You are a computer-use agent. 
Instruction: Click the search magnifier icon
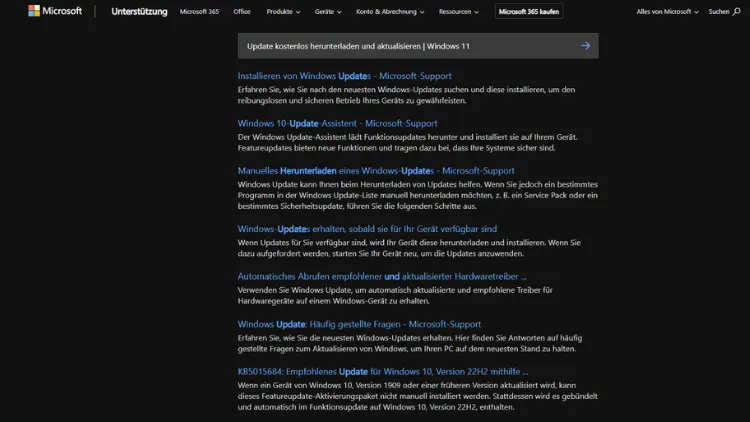737,11
